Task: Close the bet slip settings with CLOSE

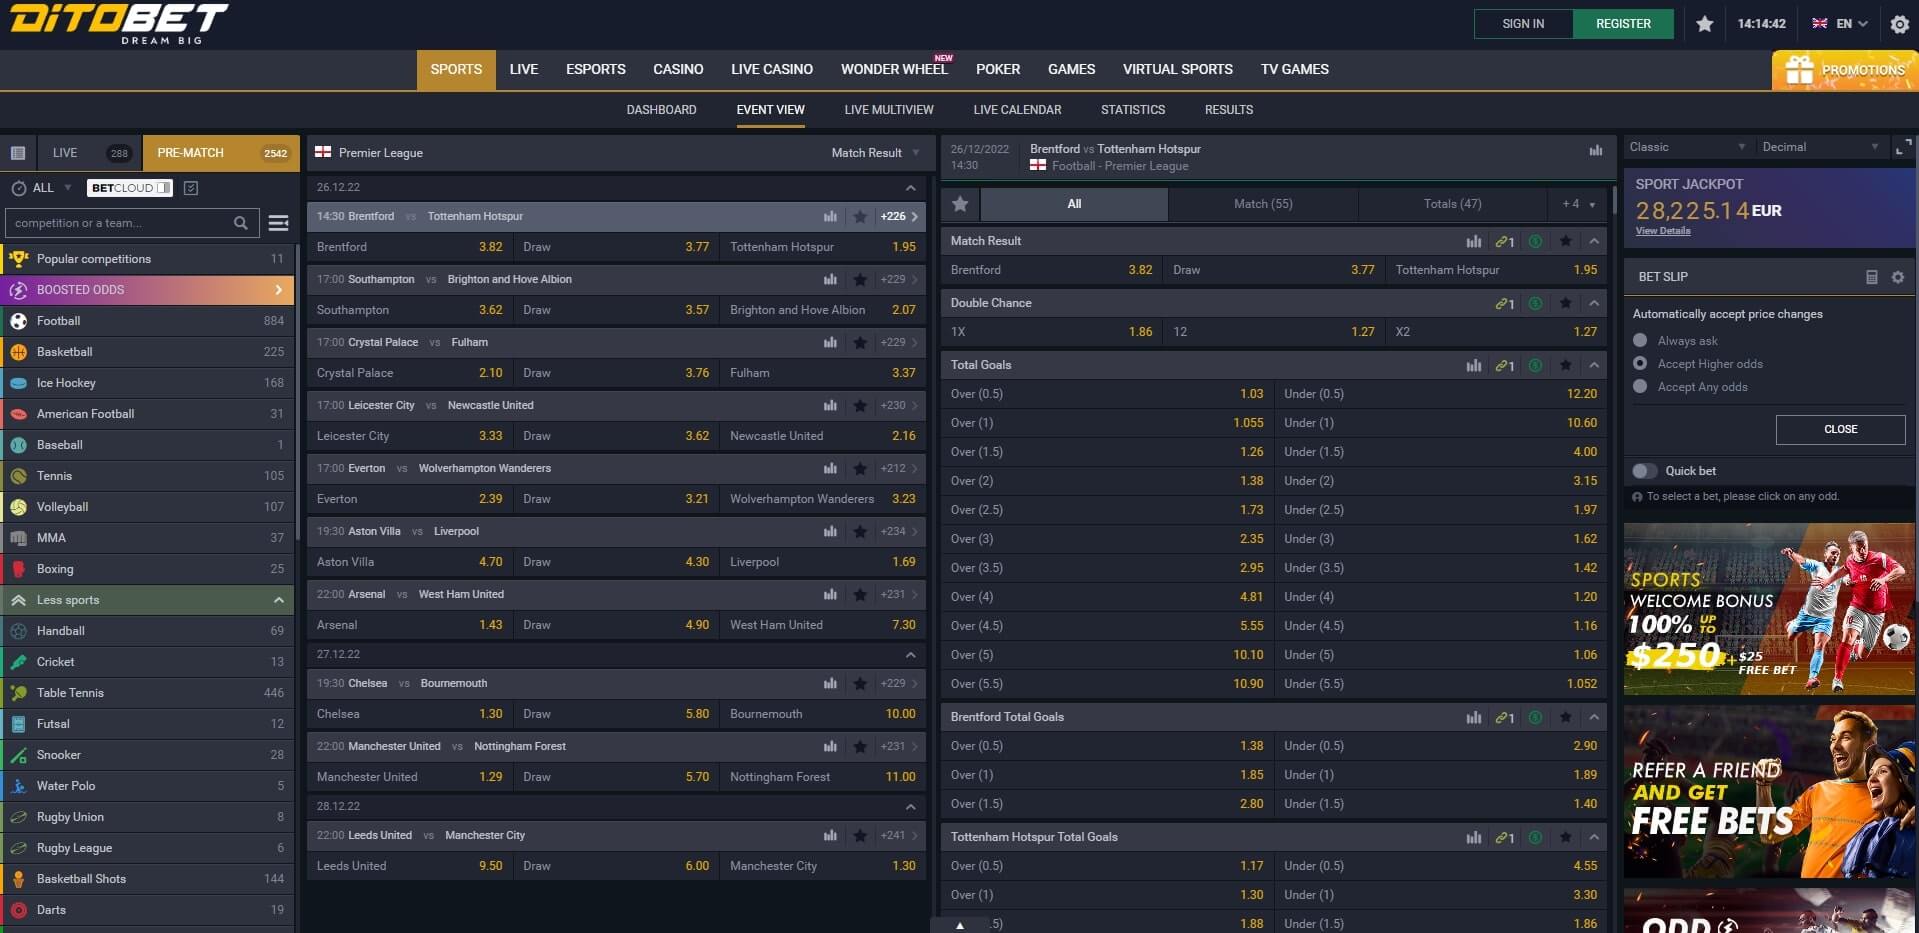Action: 1840,430
